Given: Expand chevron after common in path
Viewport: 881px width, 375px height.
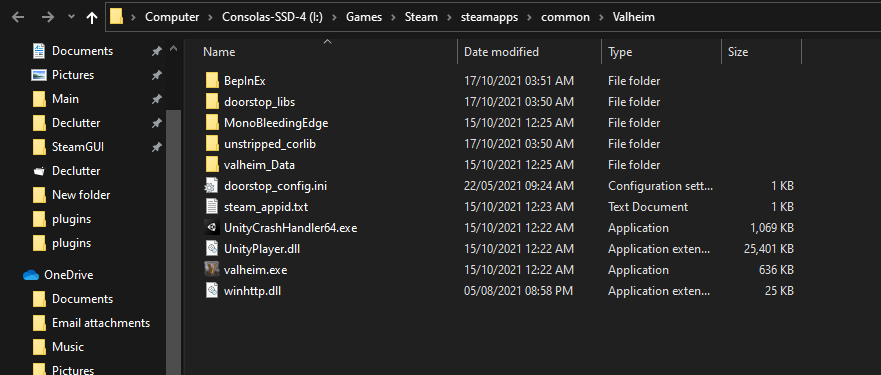Looking at the screenshot, I should (x=601, y=17).
